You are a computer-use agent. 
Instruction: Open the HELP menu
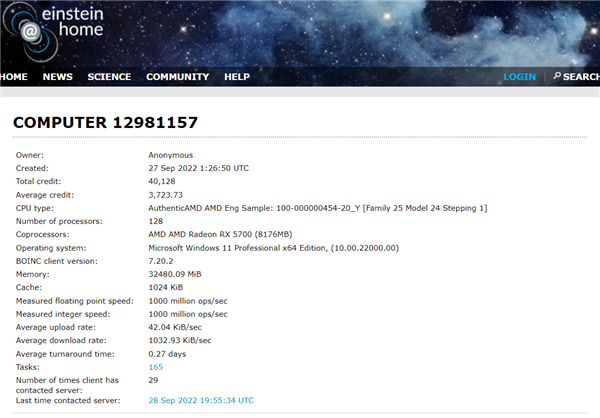pyautogui.click(x=237, y=77)
